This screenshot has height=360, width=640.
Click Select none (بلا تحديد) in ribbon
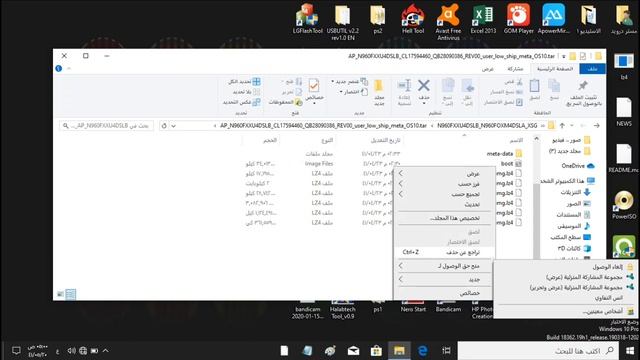[246, 92]
